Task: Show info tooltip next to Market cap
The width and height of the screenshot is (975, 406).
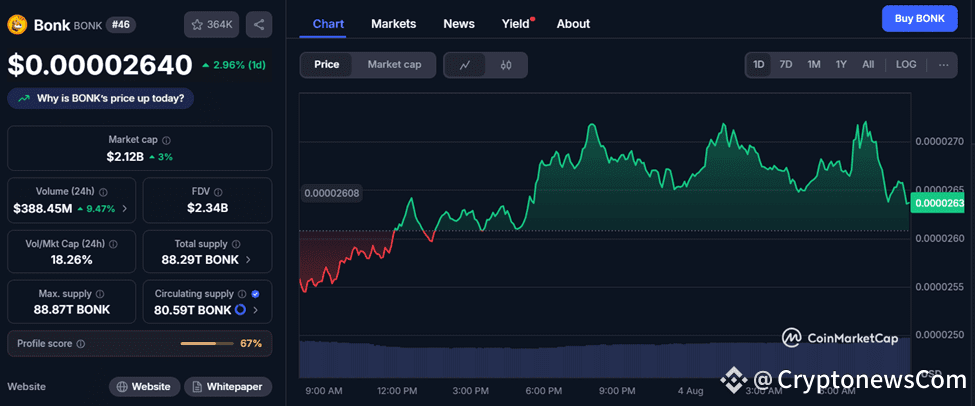Action: (167, 141)
